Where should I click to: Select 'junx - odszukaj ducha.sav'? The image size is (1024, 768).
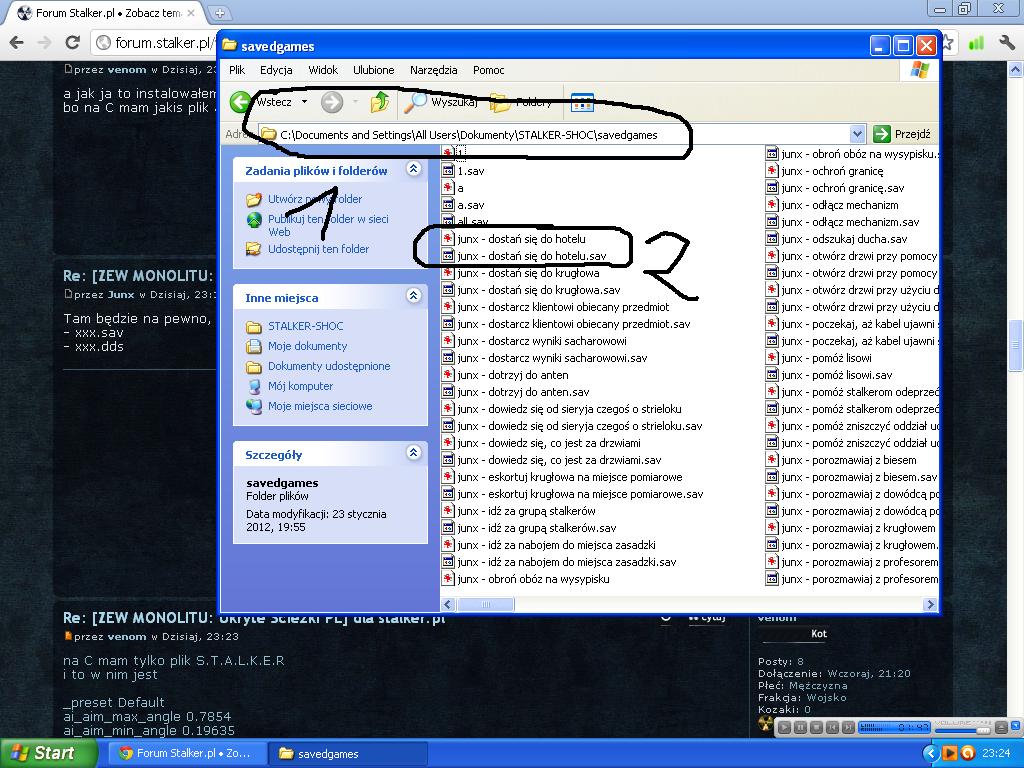click(x=837, y=239)
